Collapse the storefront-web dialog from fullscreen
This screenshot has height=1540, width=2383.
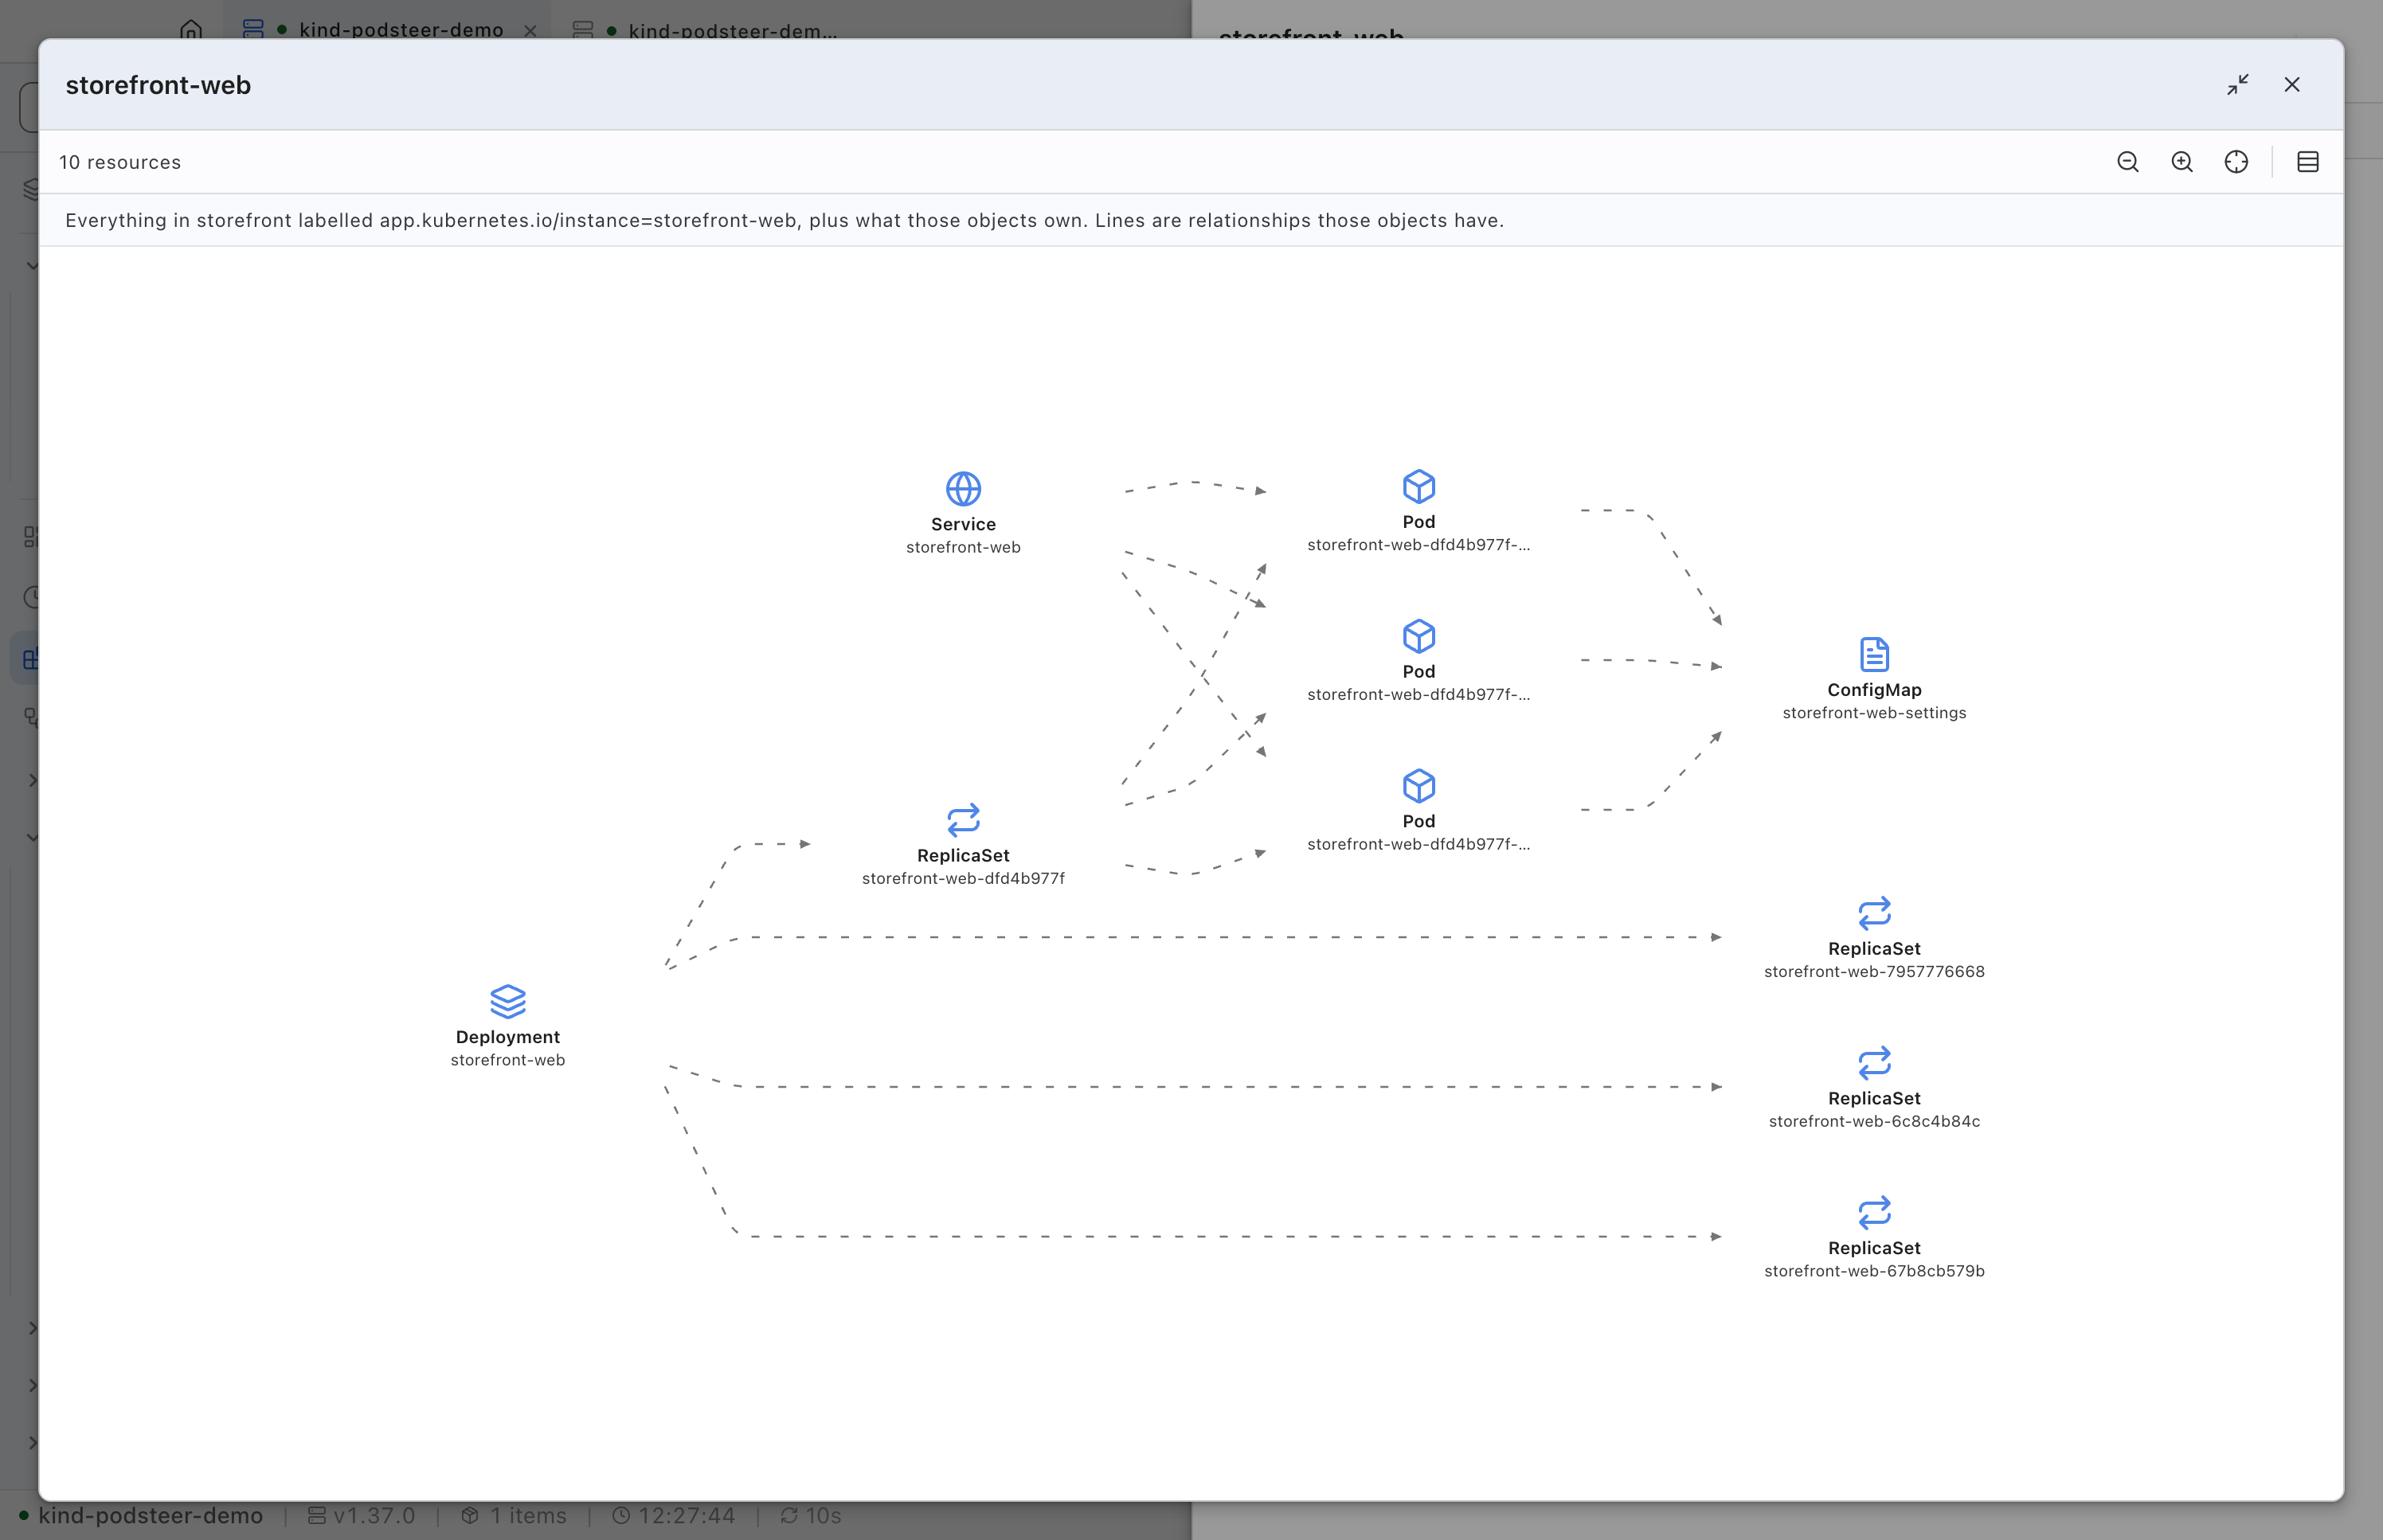2238,85
